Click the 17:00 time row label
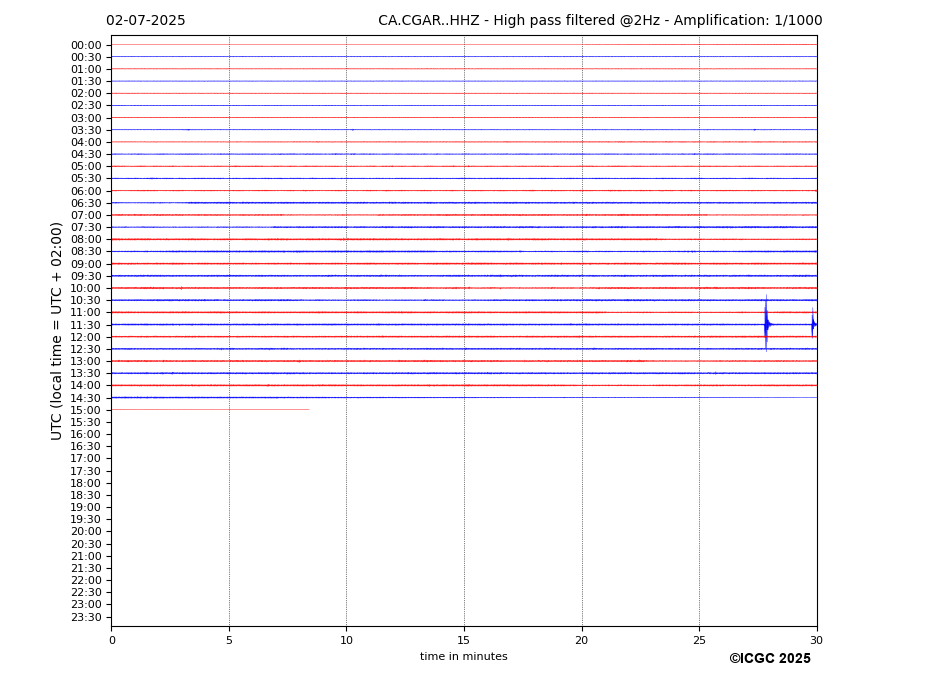 point(86,459)
